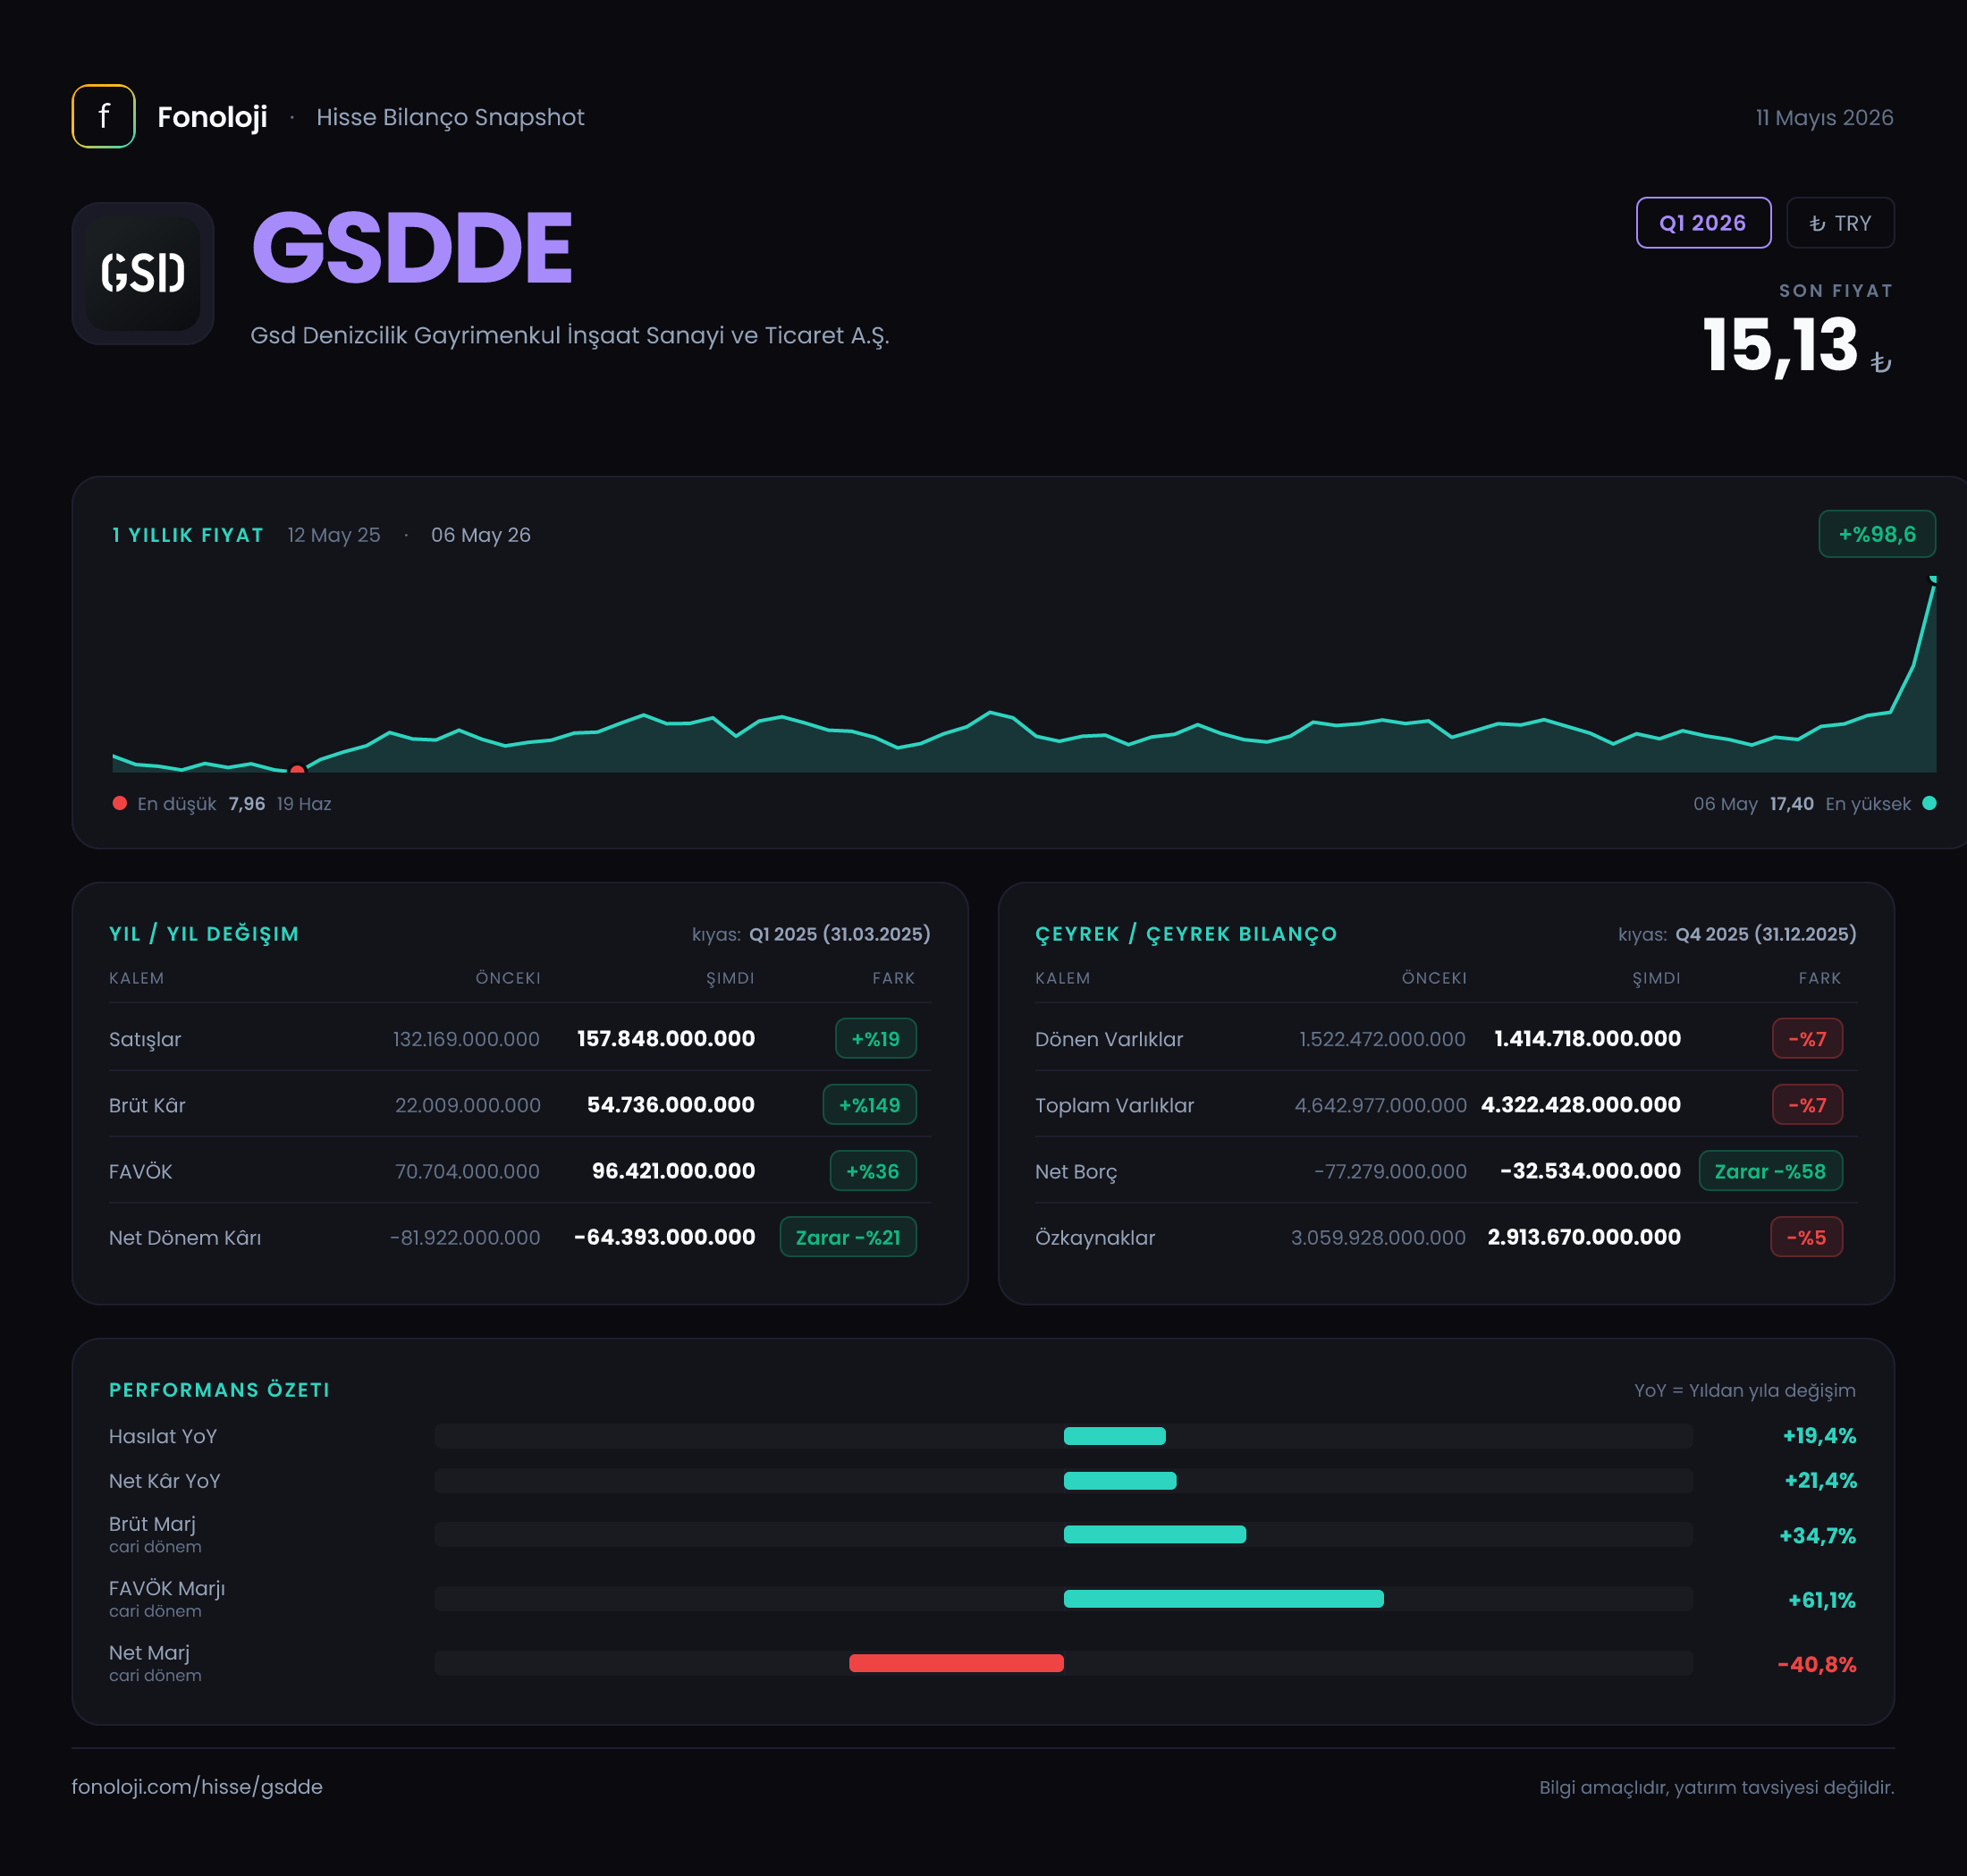The width and height of the screenshot is (1967, 1876).
Task: Click the teal 'En yüksek' legend dot
Action: 1929,803
